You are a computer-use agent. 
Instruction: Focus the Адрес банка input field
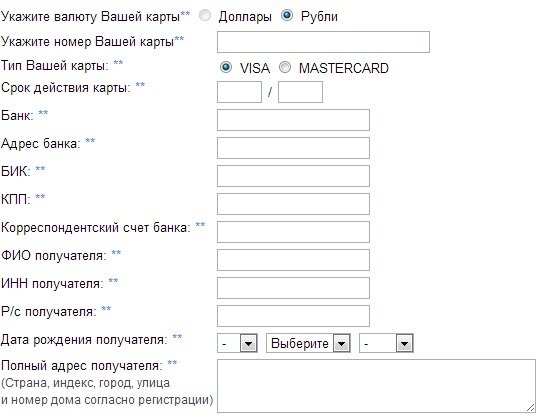[x=293, y=148]
